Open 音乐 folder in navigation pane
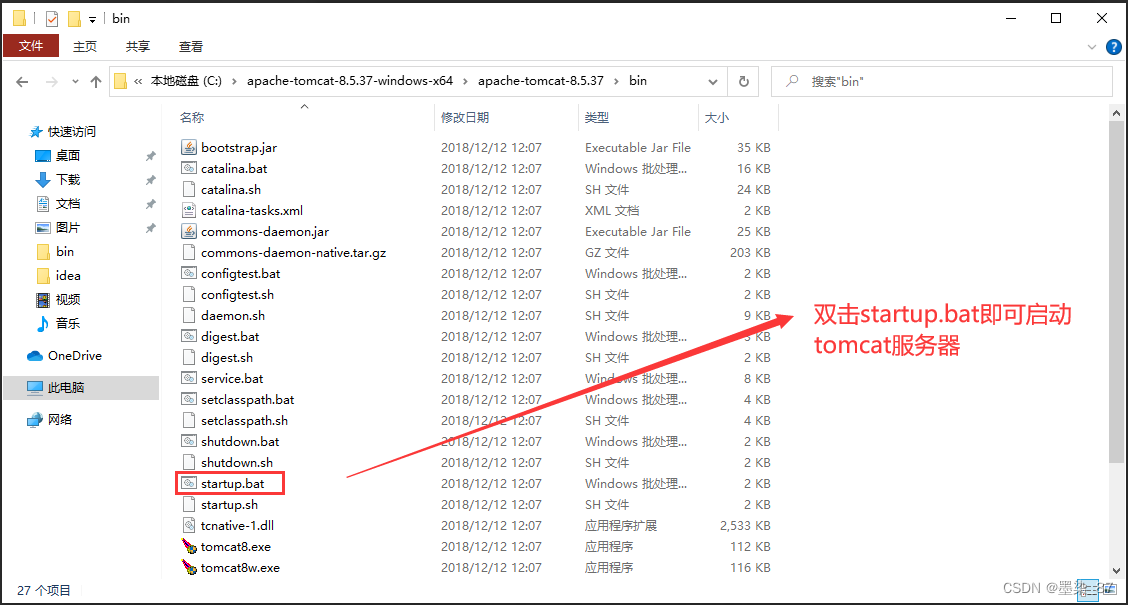Viewport: 1128px width, 605px height. coord(58,323)
